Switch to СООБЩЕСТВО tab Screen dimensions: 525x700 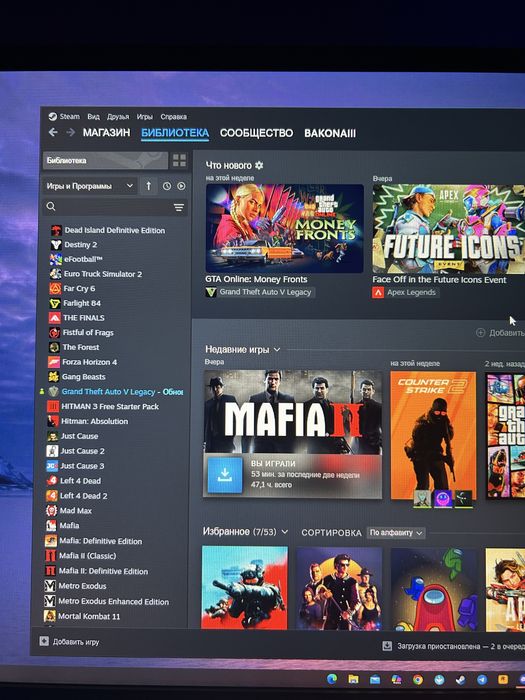coord(256,133)
